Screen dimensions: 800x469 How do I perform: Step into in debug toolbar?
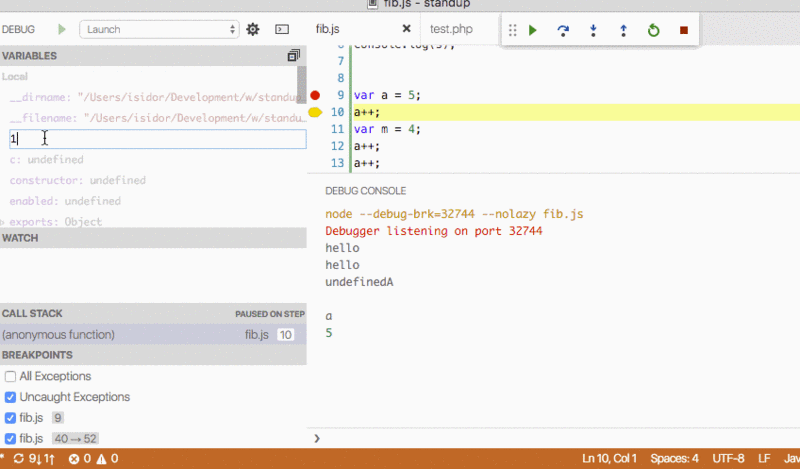(593, 30)
